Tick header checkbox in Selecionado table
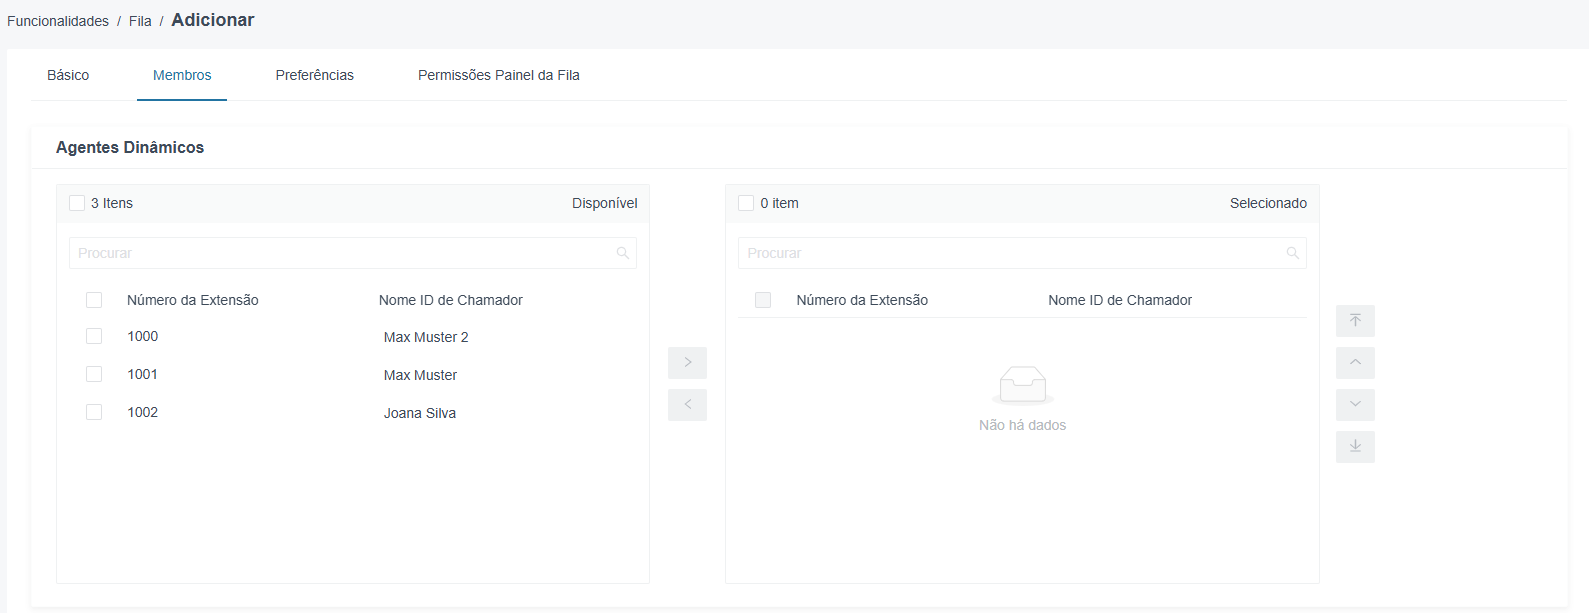Image resolution: width=1589 pixels, height=613 pixels. click(763, 300)
